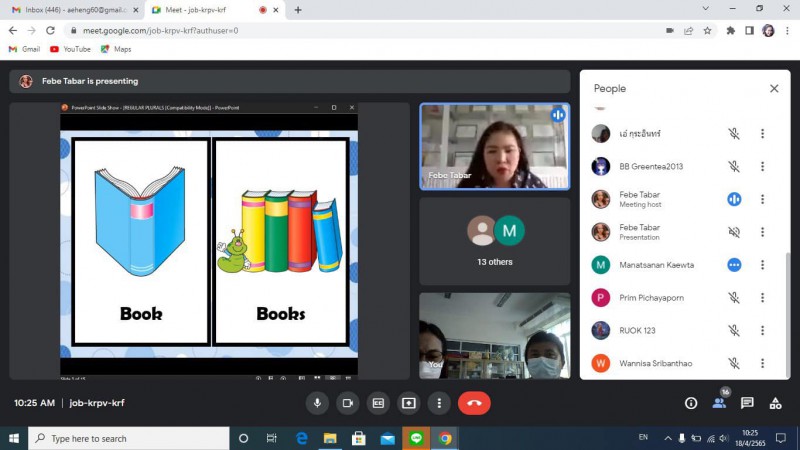Screen dimensions: 800x450
Task: Click the Present now screen share icon
Action: coord(408,403)
